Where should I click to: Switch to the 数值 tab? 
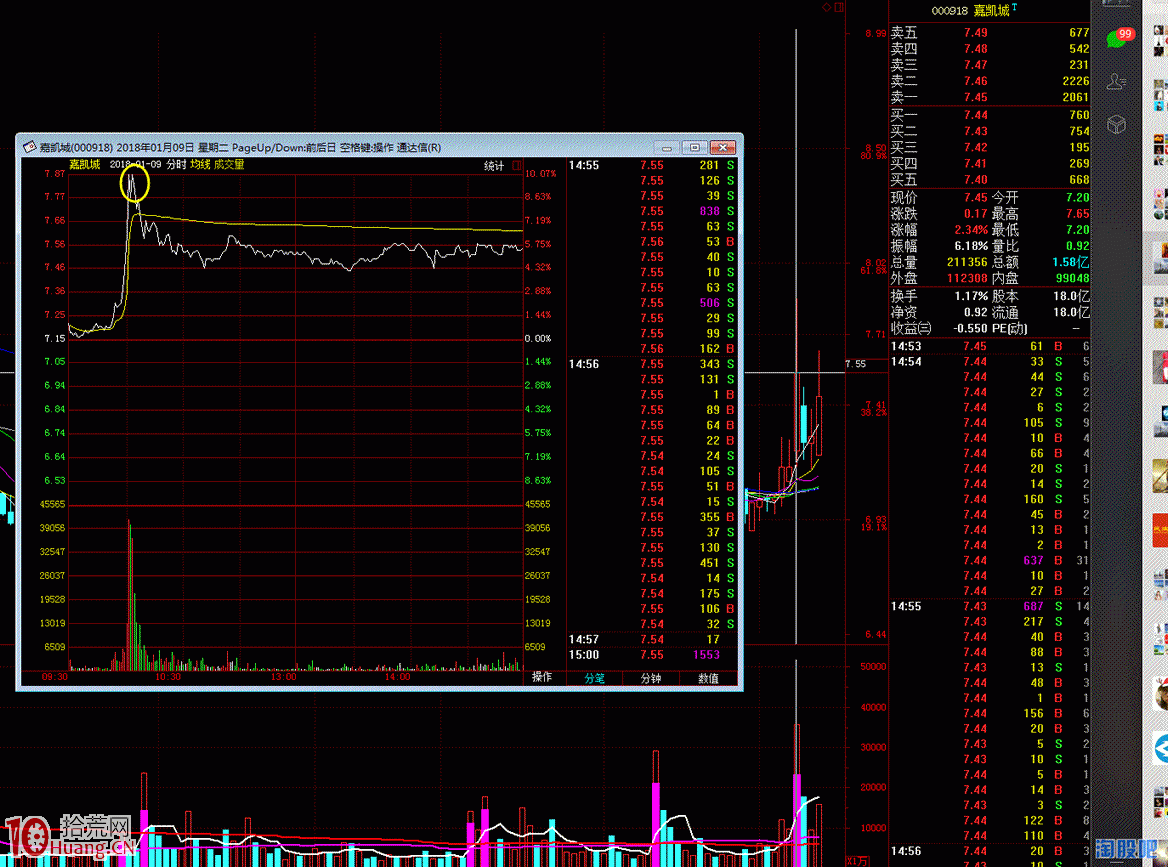708,678
